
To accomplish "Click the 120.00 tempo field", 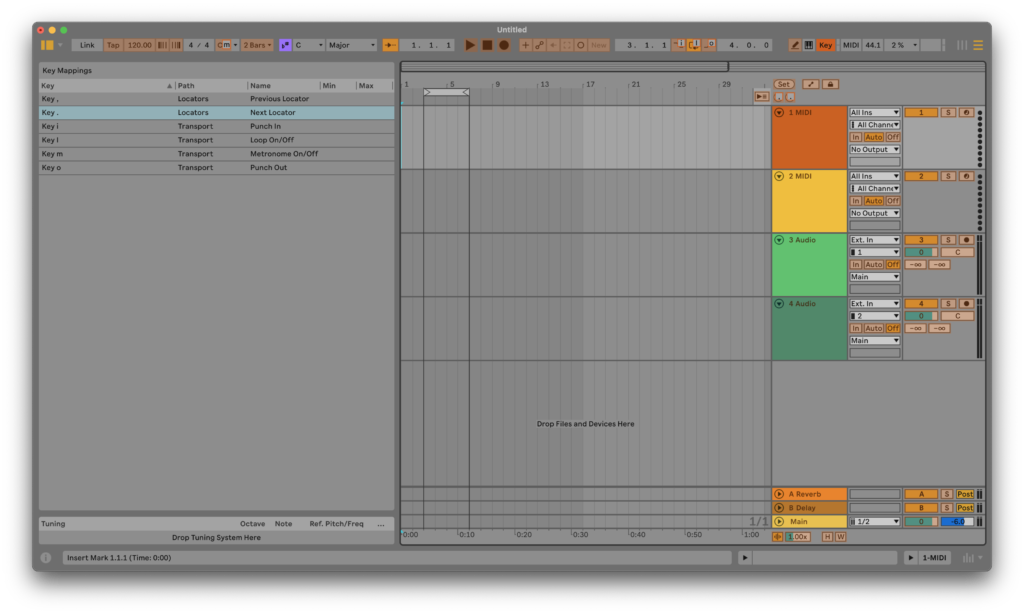I will pos(139,45).
